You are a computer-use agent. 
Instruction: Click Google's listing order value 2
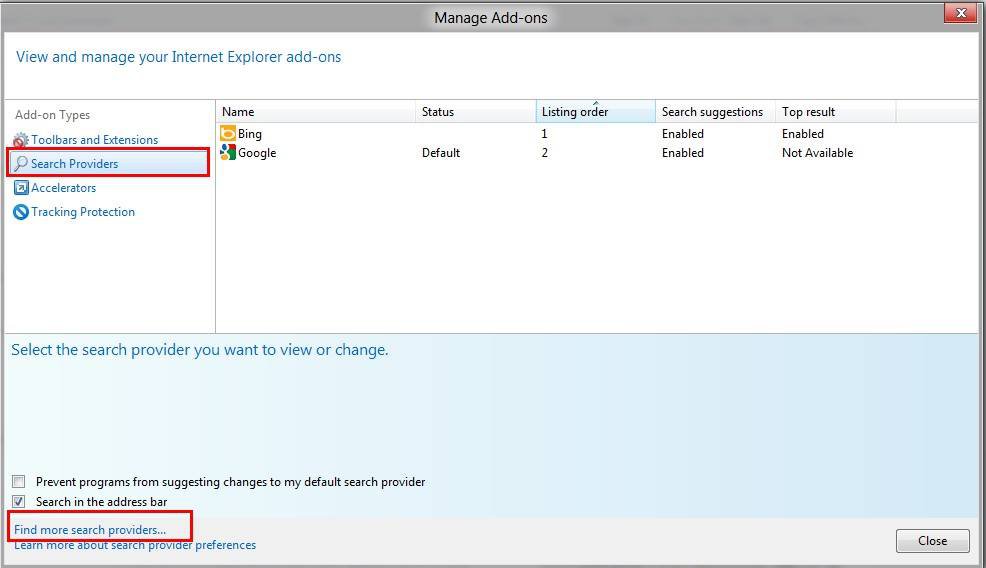tap(545, 152)
